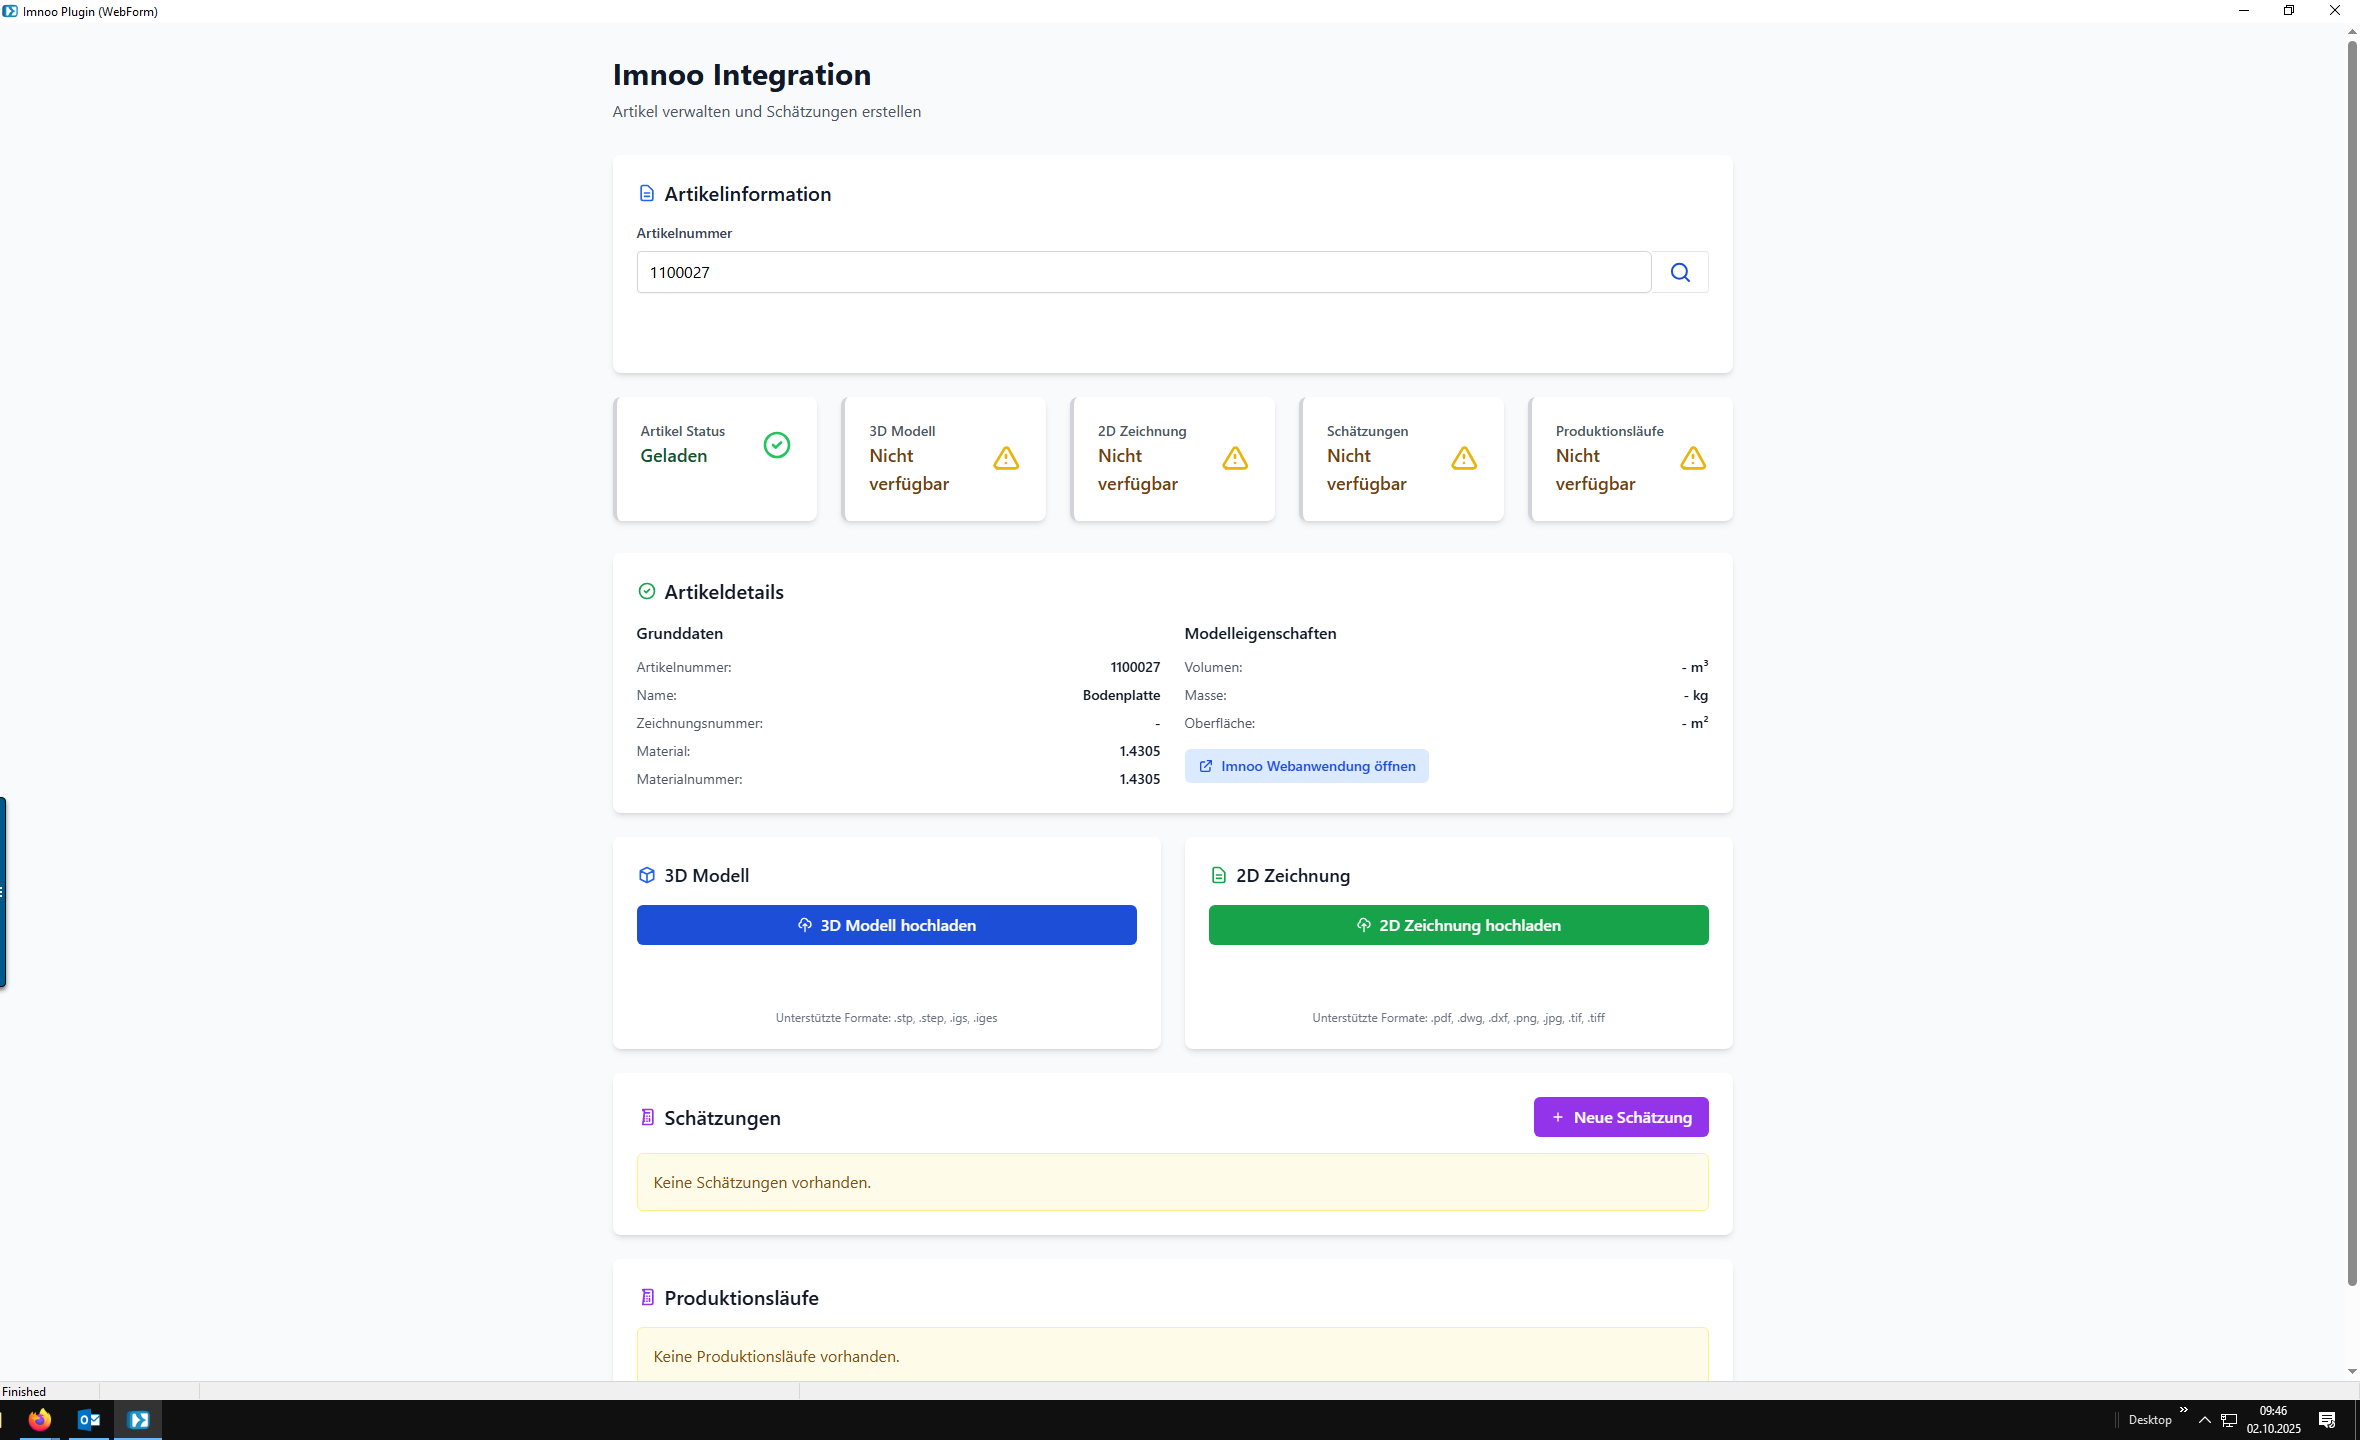Screen dimensions: 2360x1440
Task: Select the Artikel Status Geladen card
Action: click(x=716, y=459)
